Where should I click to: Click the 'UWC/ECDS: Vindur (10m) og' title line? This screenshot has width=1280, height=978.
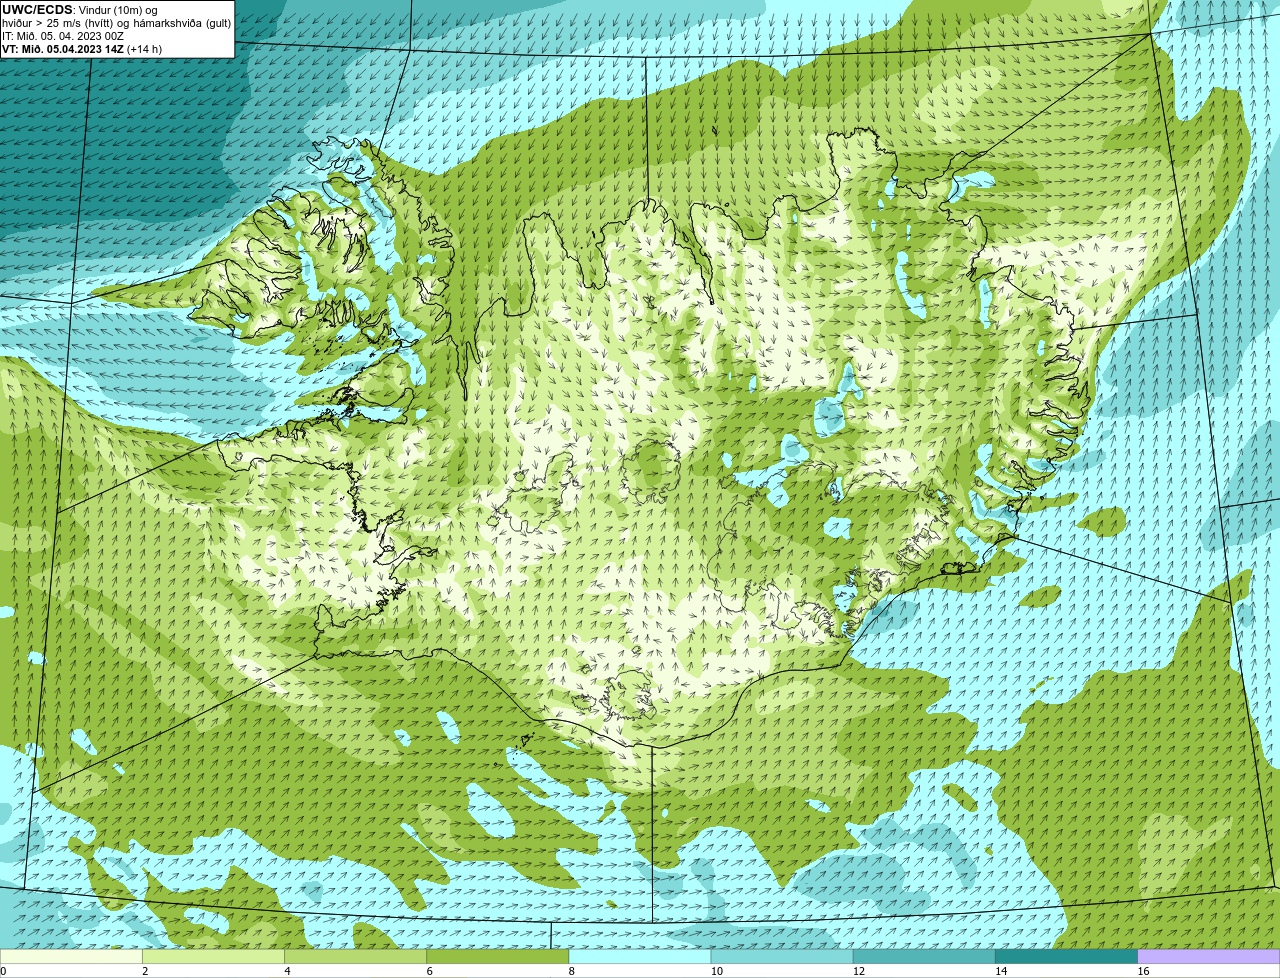80,10
